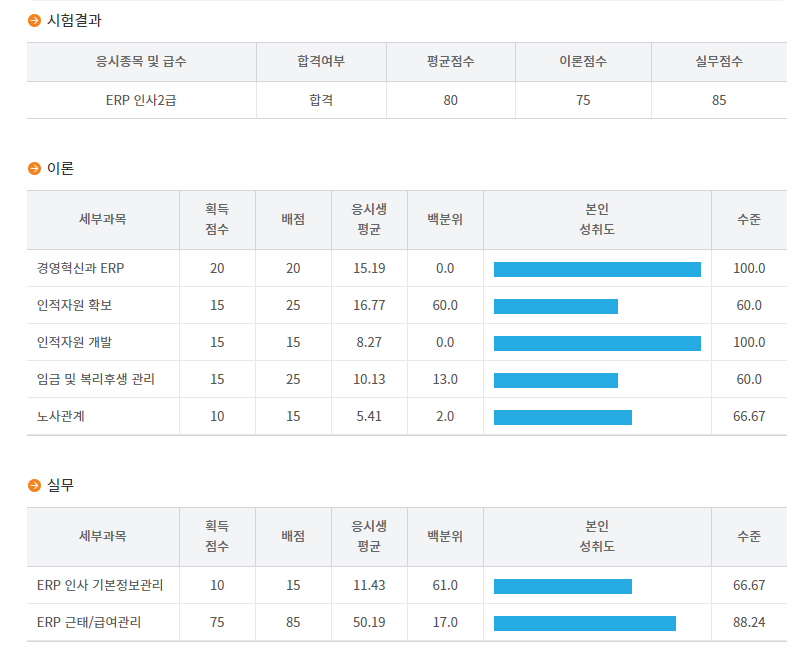Image resolution: width=798 pixels, height=668 pixels.
Task: Select the 5.41 examinee average value
Action: click(x=369, y=416)
